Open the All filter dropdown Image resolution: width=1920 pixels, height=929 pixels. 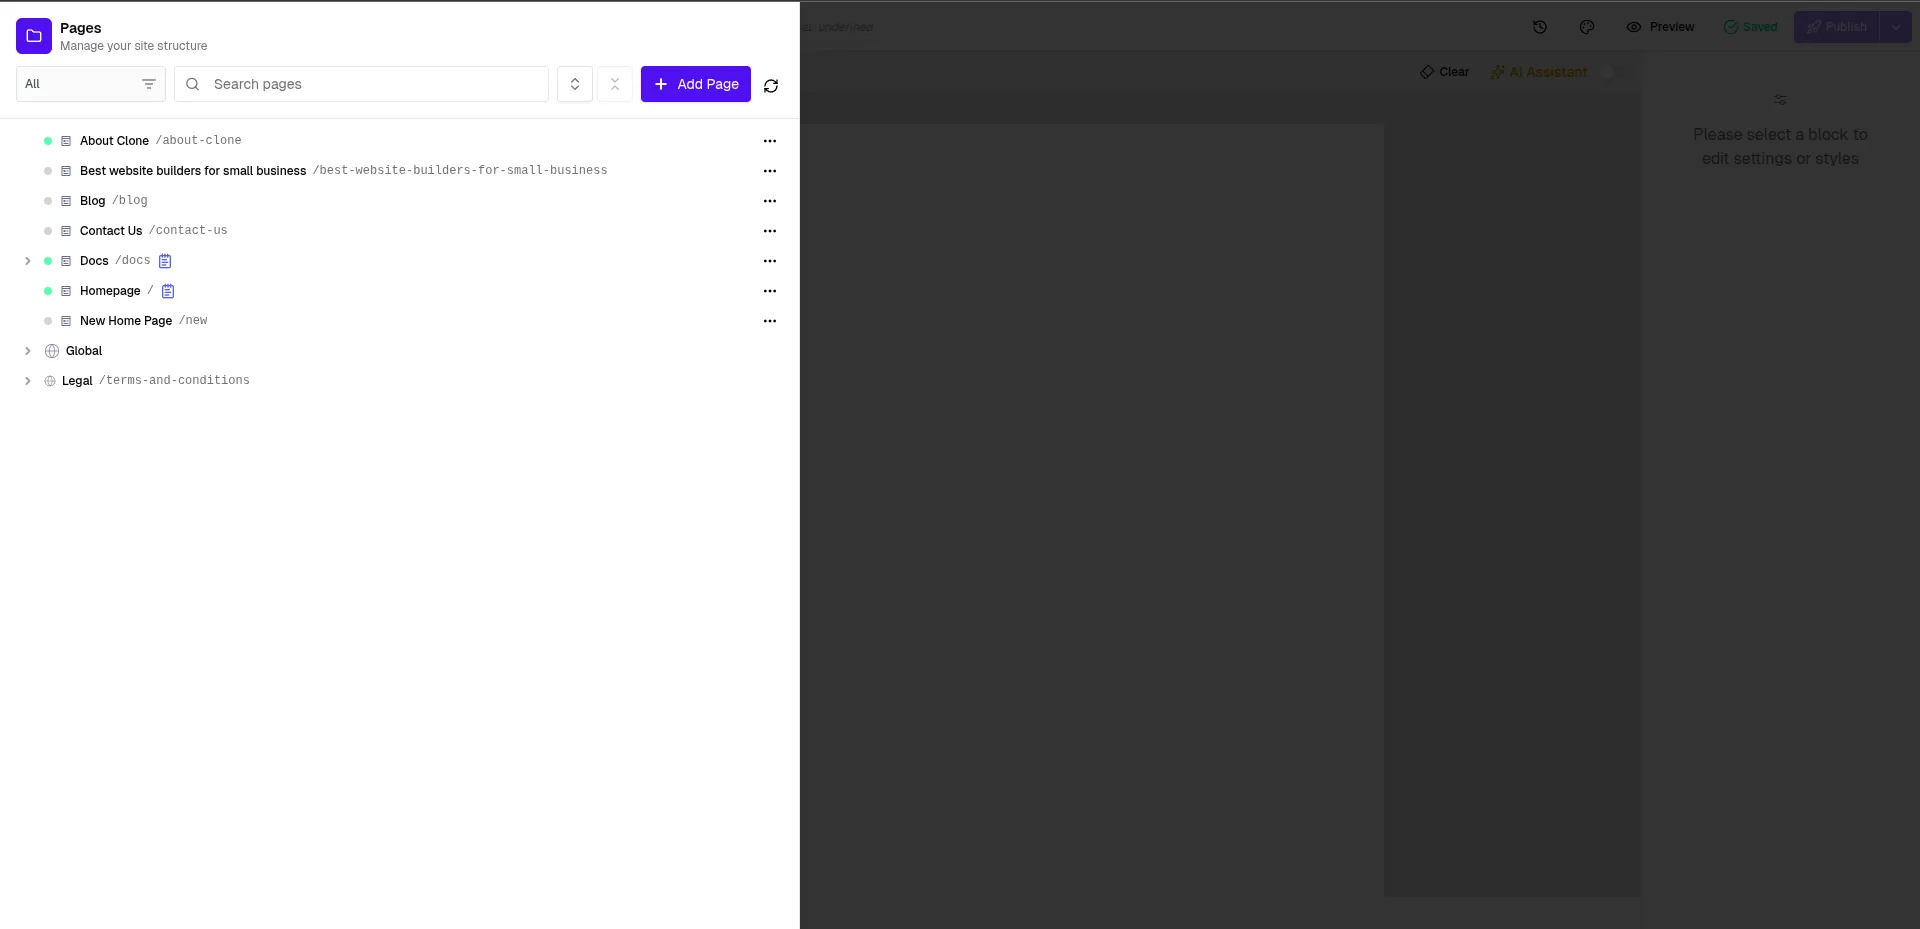[91, 84]
